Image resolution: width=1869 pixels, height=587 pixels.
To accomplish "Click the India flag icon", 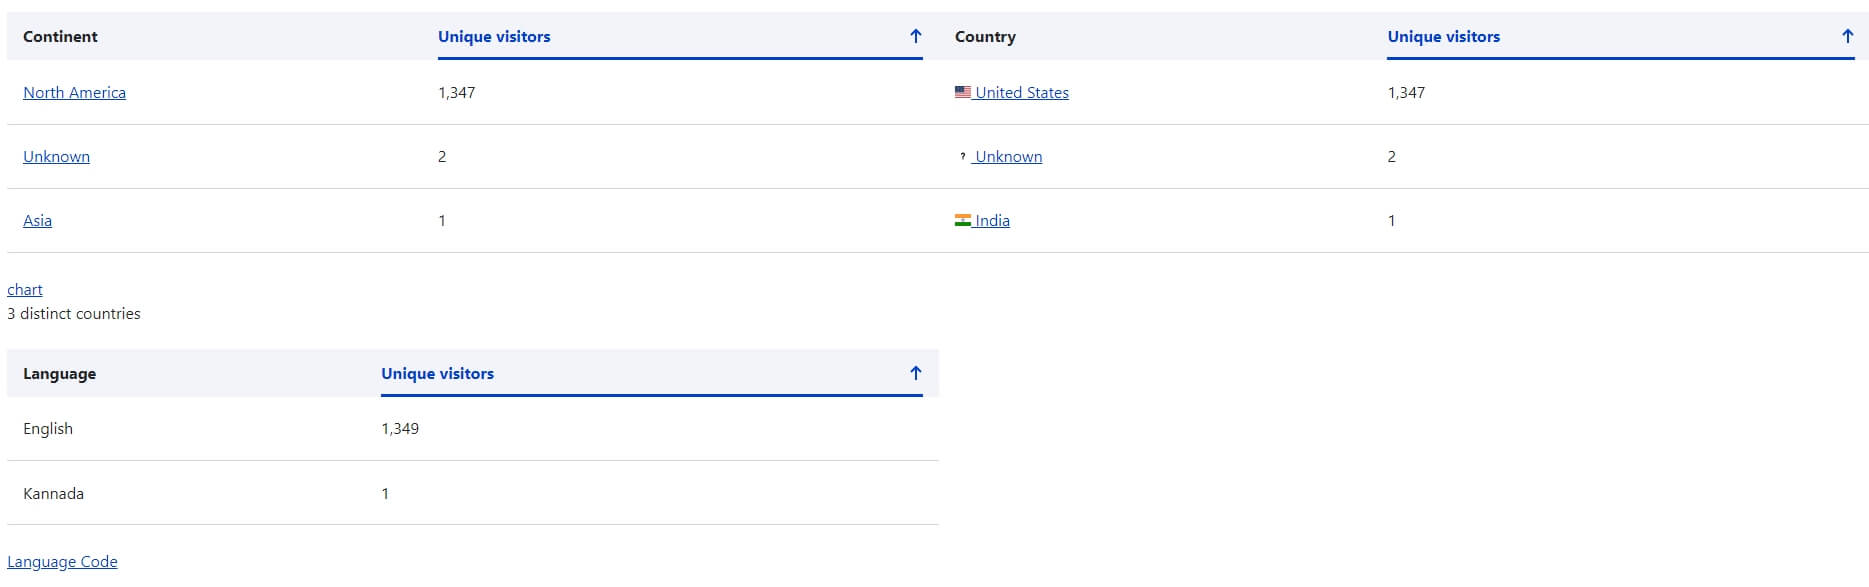I will coord(963,220).
